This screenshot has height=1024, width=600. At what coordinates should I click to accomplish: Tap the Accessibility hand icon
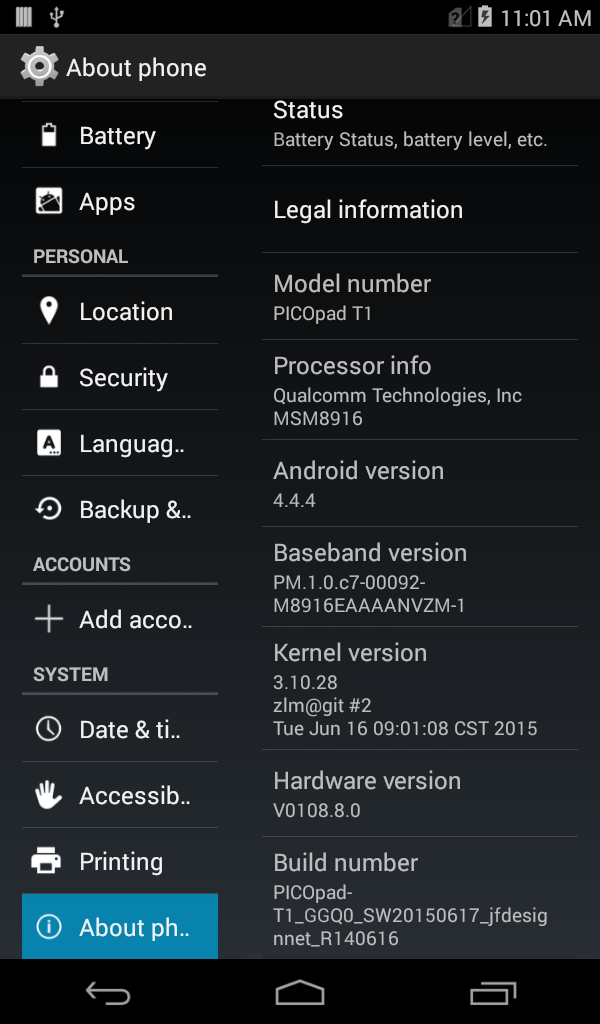49,795
